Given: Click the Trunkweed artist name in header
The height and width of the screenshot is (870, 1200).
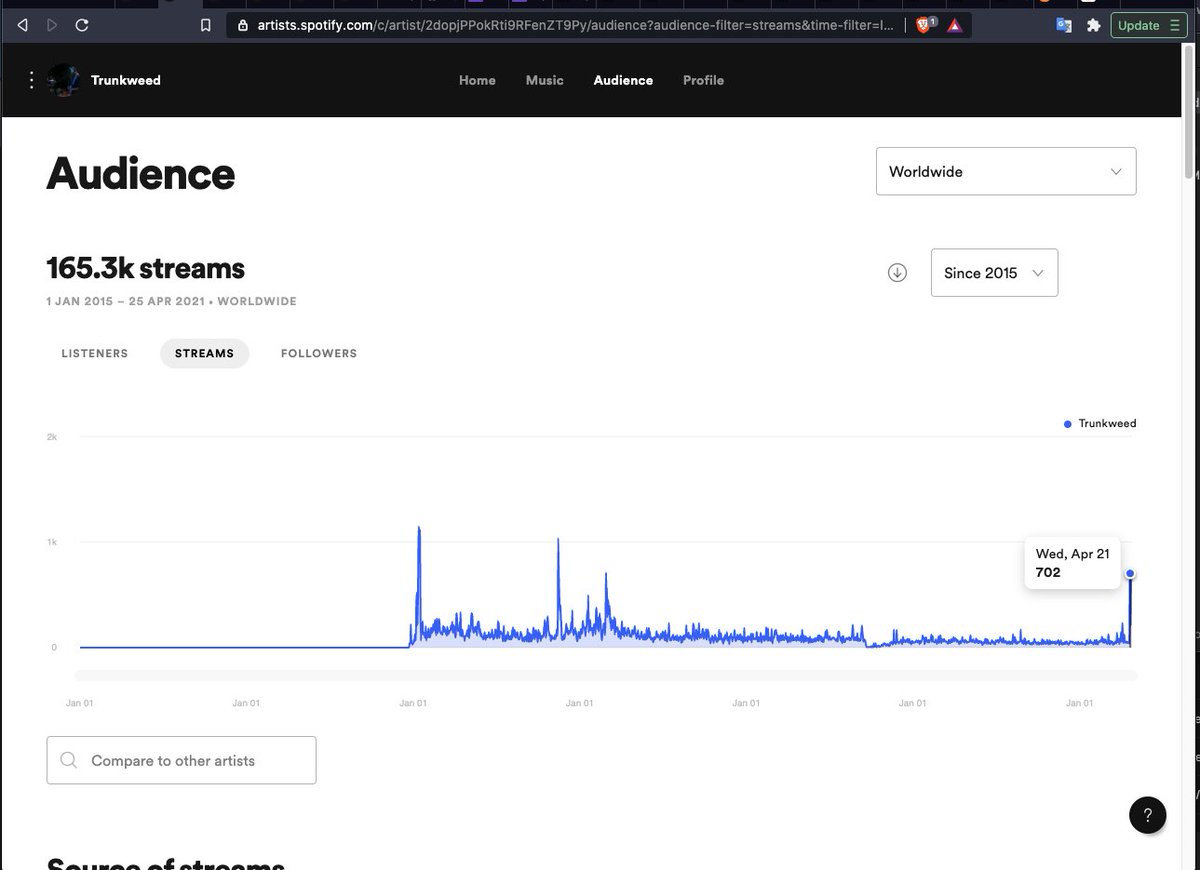Looking at the screenshot, I should pos(126,80).
